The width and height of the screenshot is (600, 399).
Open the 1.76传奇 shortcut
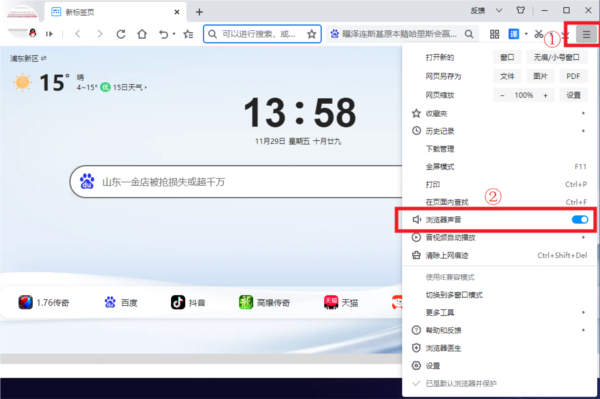pos(44,303)
